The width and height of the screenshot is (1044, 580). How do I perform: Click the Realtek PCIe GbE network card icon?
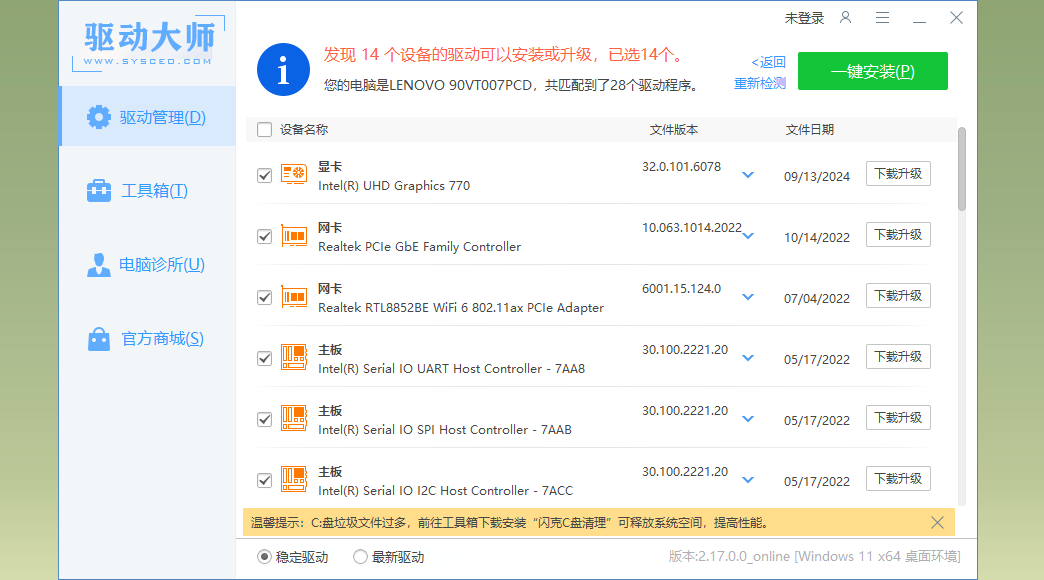tap(294, 236)
